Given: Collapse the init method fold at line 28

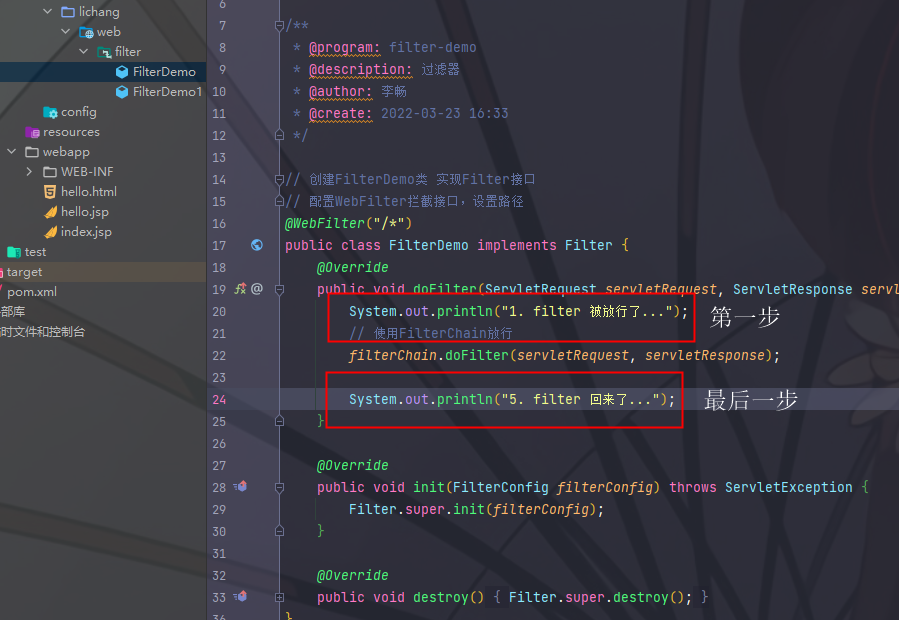Looking at the screenshot, I should click(279, 488).
